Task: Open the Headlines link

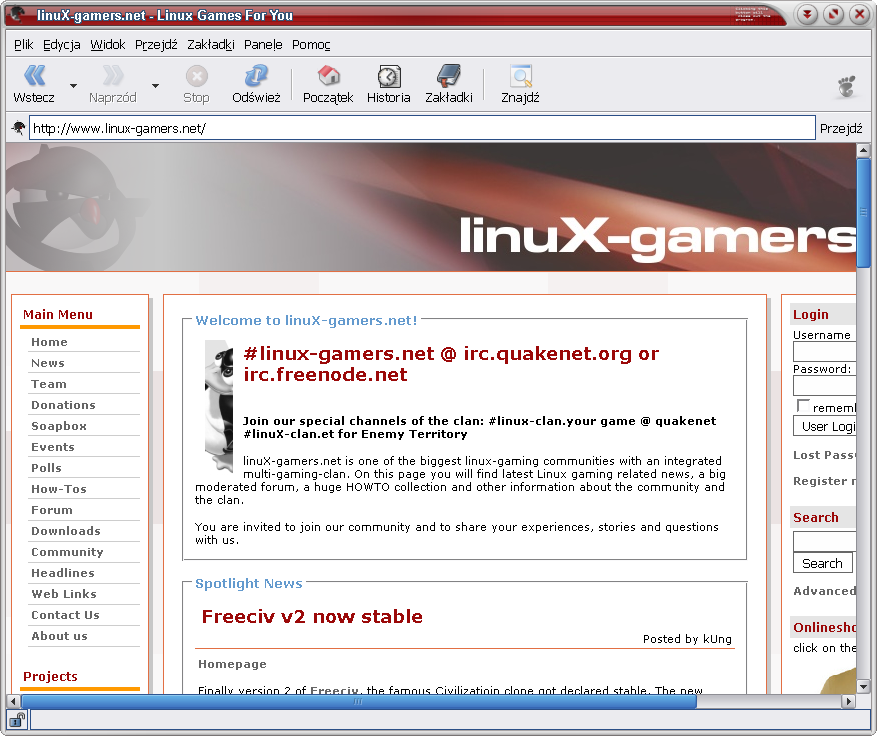Action: 63,573
